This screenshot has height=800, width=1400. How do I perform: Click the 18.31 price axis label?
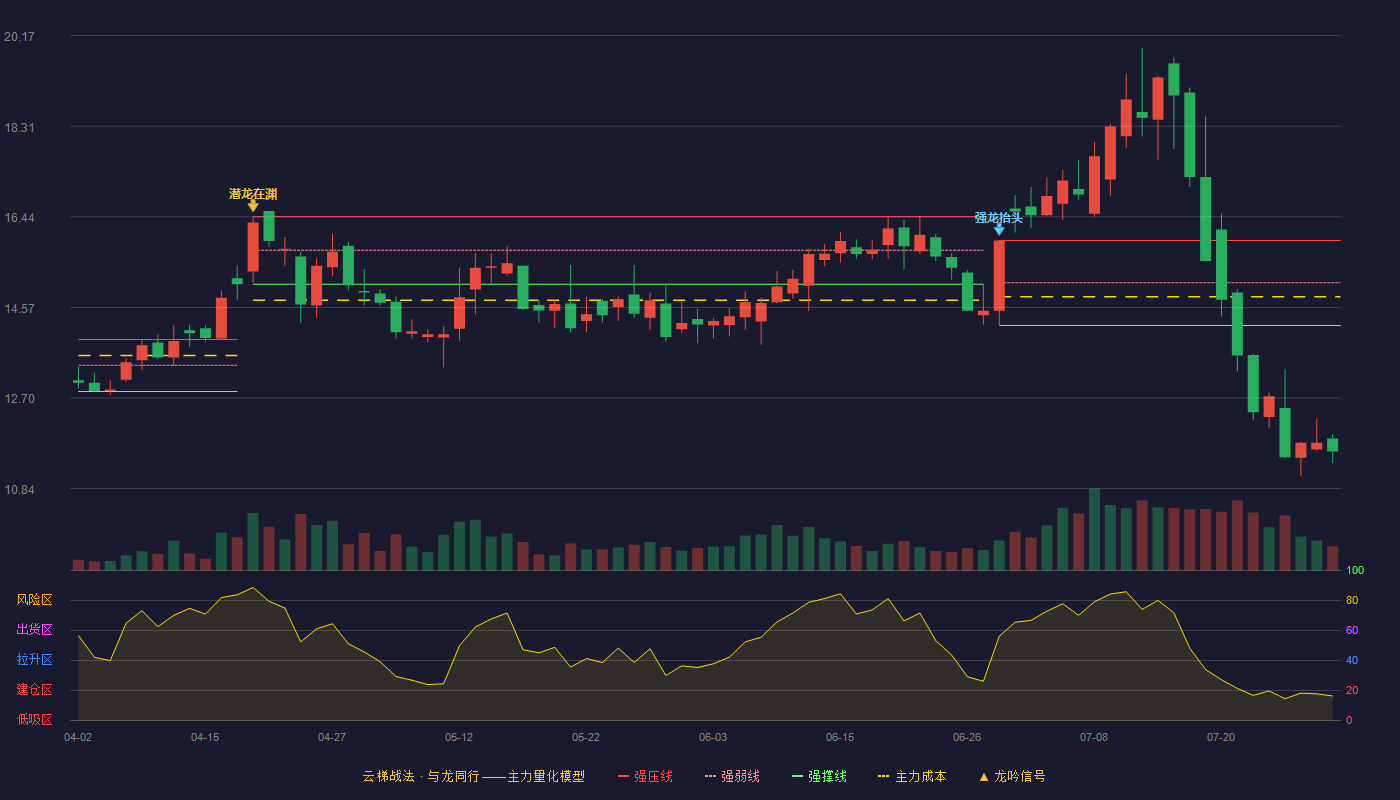click(19, 128)
